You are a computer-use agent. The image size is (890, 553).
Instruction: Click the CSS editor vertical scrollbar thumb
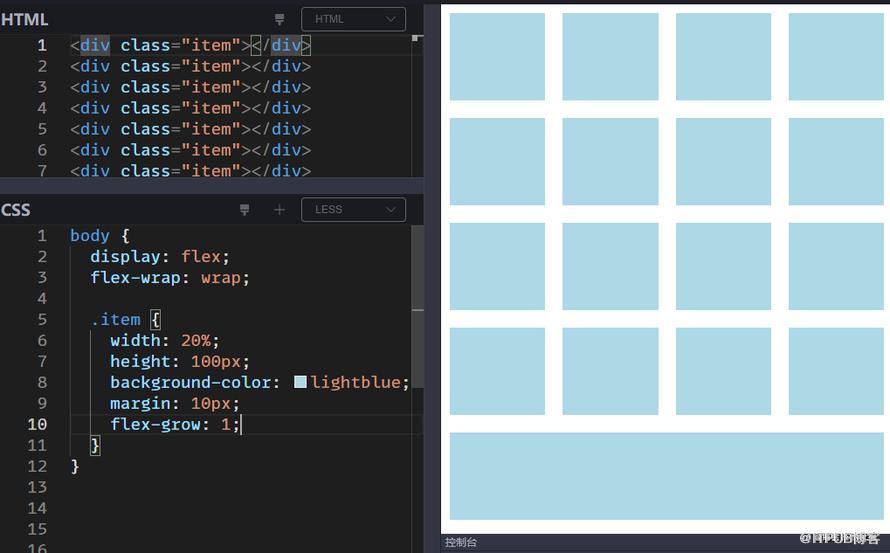pos(418,307)
